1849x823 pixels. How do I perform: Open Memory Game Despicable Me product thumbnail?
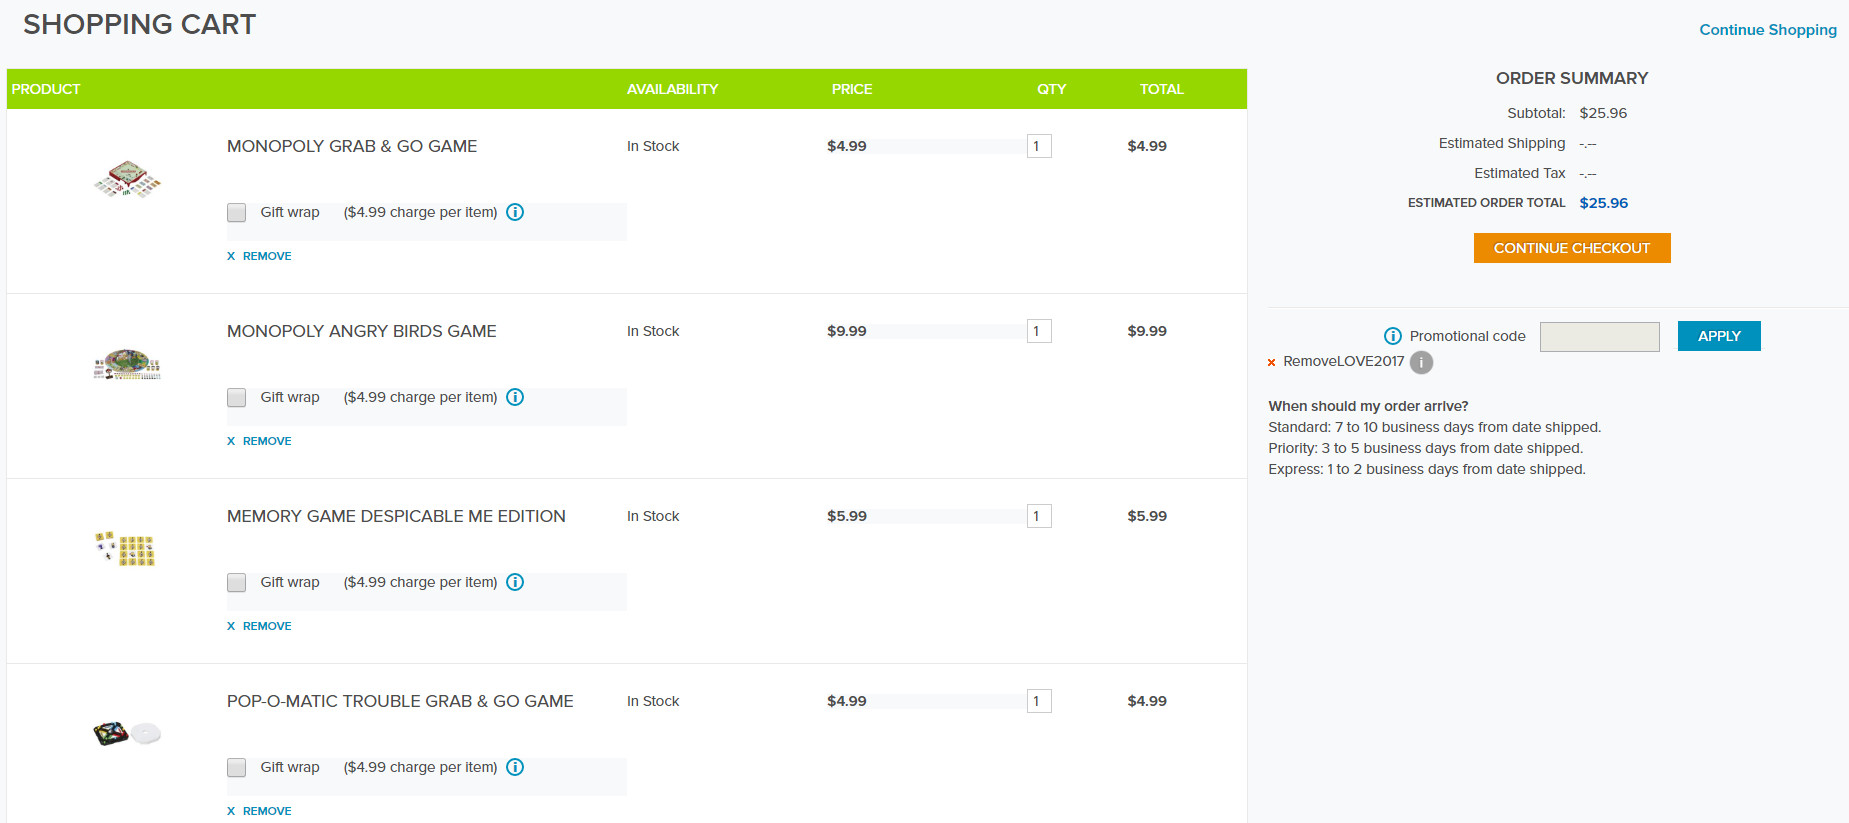tap(125, 549)
